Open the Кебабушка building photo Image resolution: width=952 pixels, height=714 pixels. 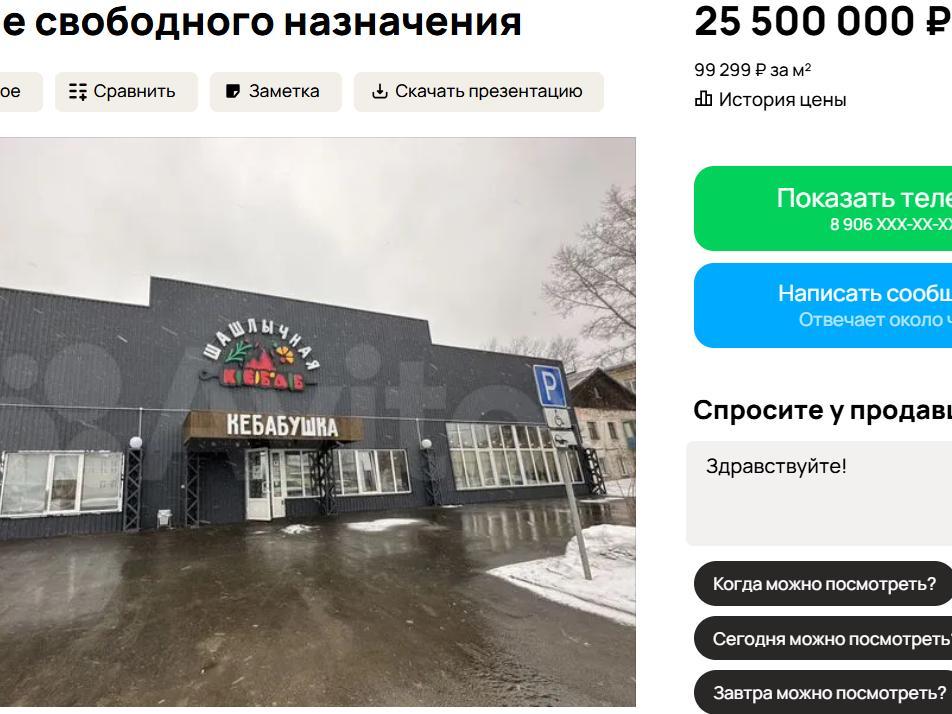318,422
